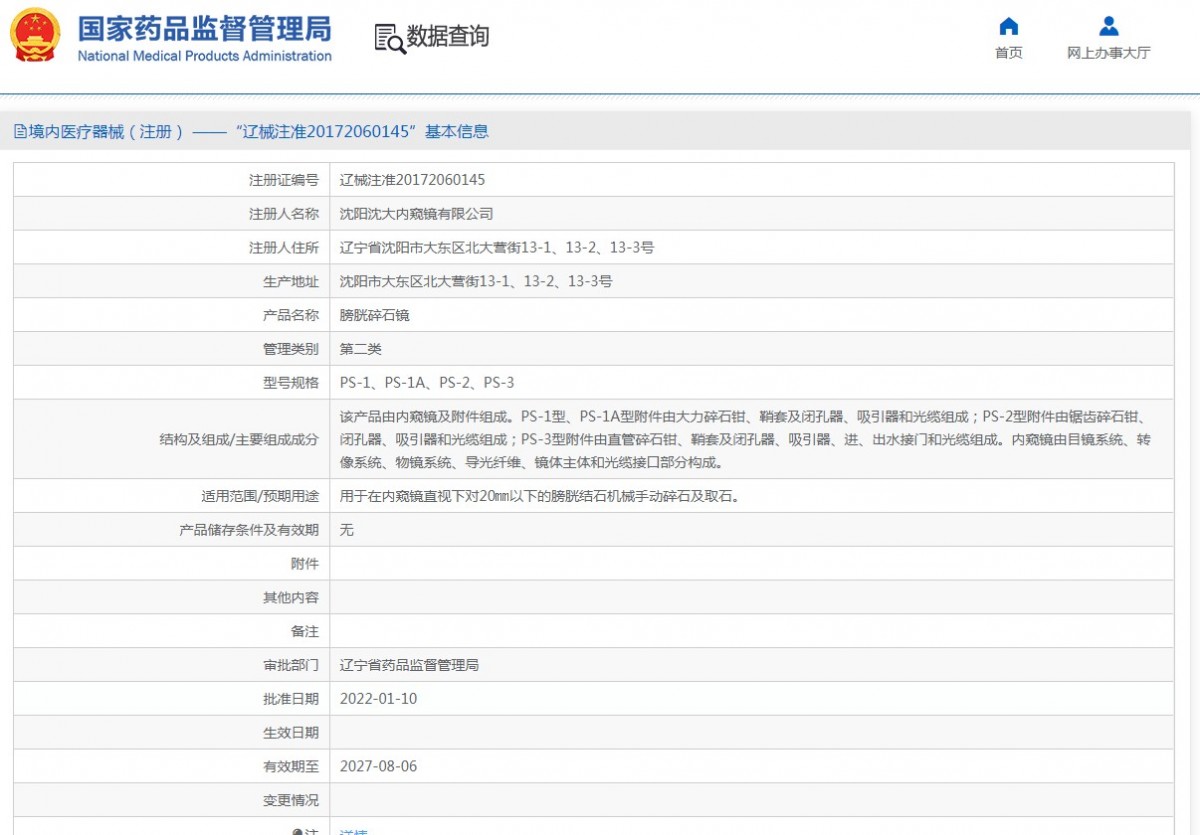This screenshot has width=1200, height=835.
Task: Select model specs PS-1、PS-1A、PS-2、PS-3
Action: 427,383
